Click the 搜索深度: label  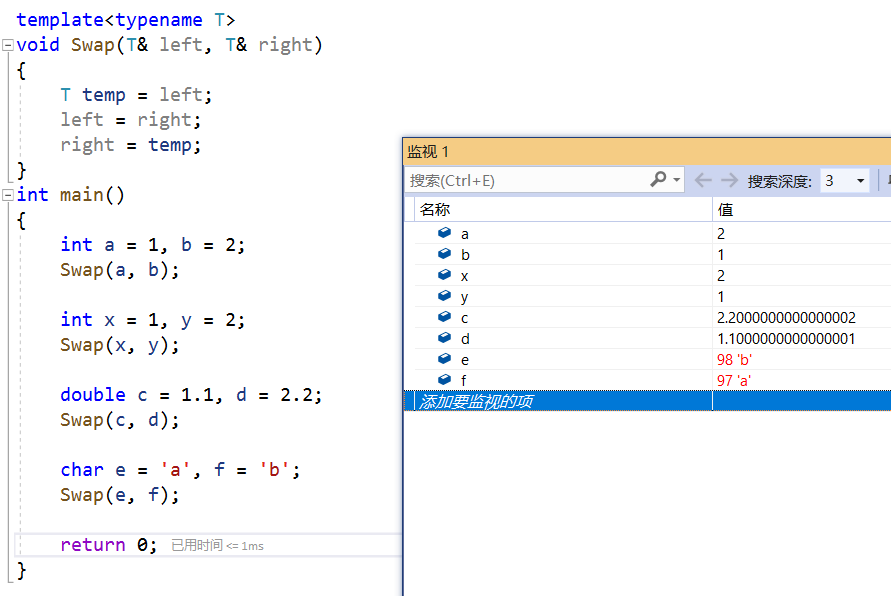tap(780, 181)
